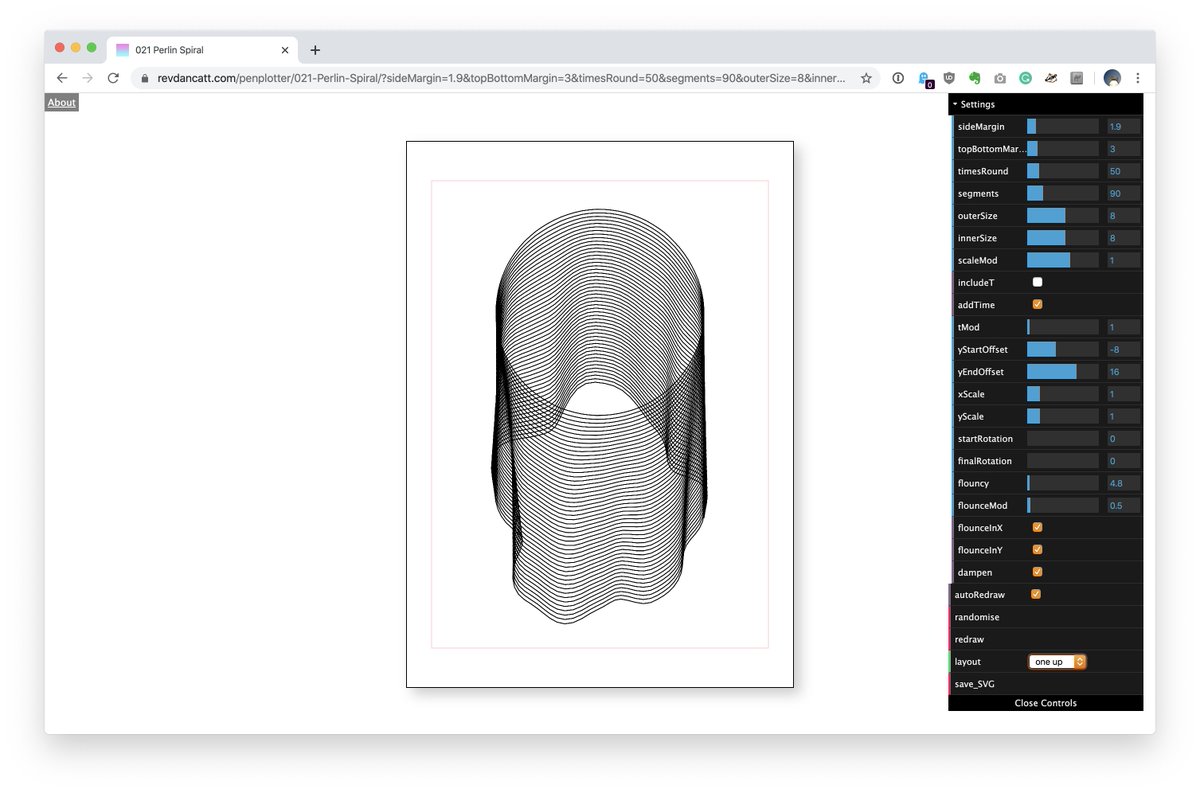Click the spiral drawing canvas
The image size is (1200, 793).
pos(600,414)
